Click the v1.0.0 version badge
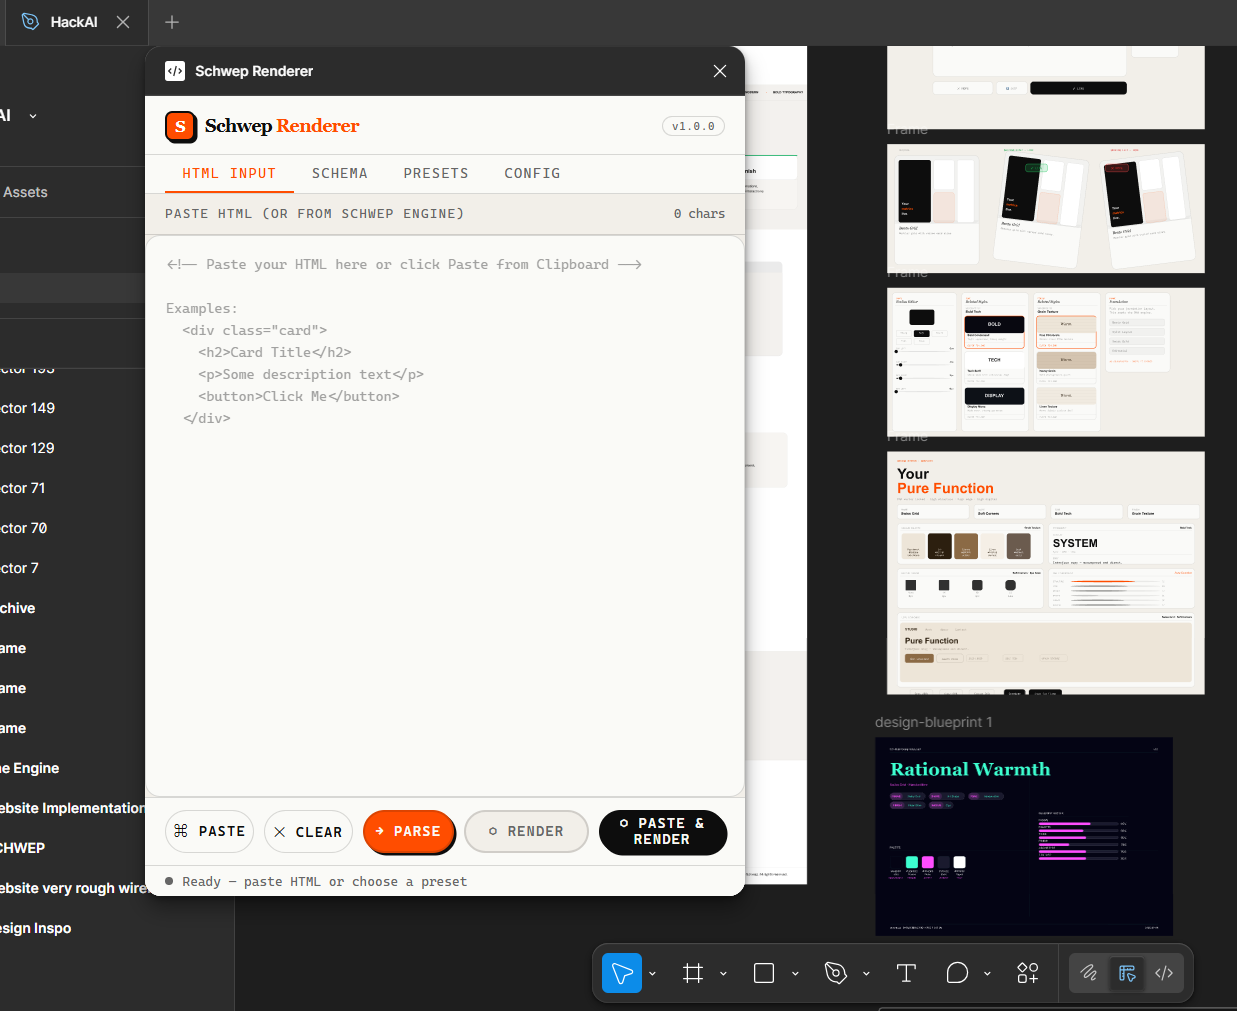The height and width of the screenshot is (1011, 1237). [x=693, y=126]
